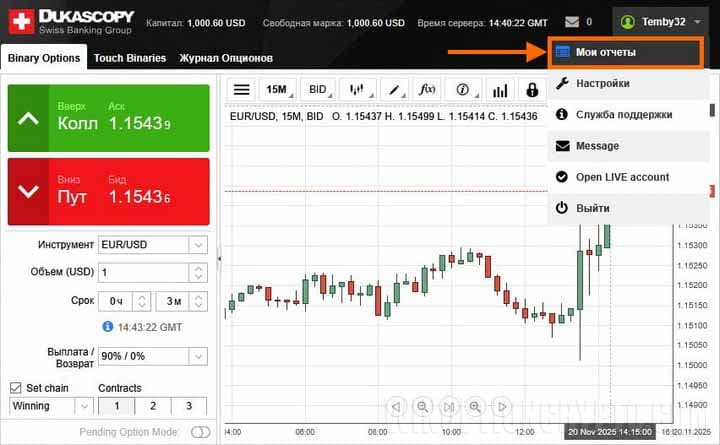Click the Свободная маржа value
Viewport: 720px width, 445px height.
click(376, 23)
